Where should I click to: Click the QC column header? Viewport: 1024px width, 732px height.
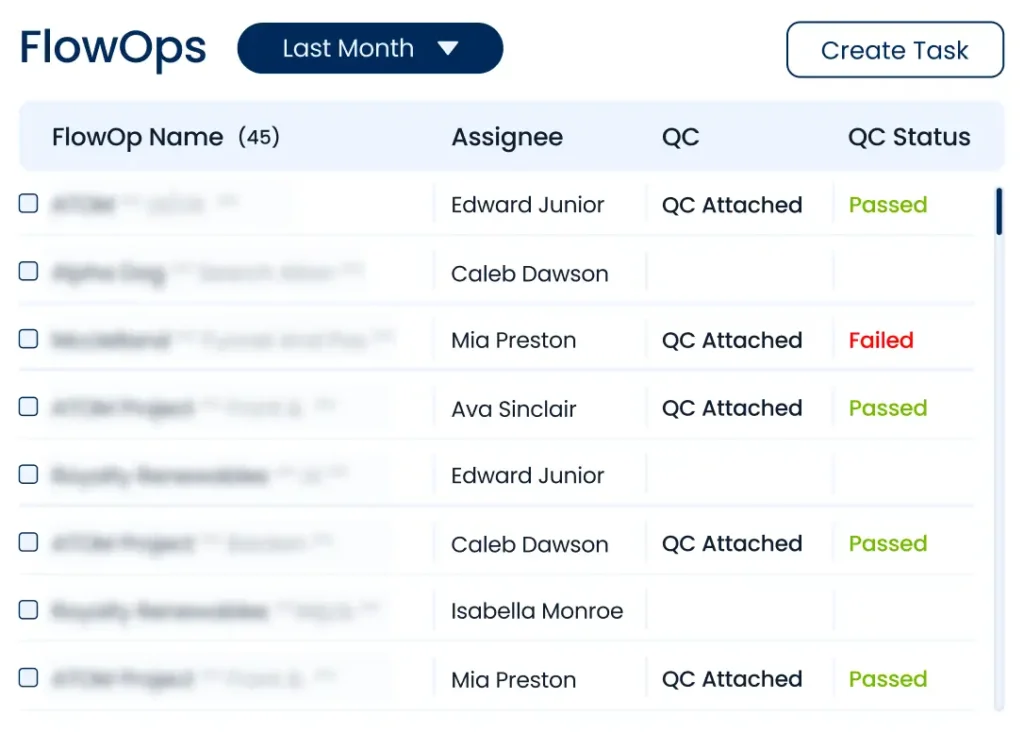coord(680,137)
